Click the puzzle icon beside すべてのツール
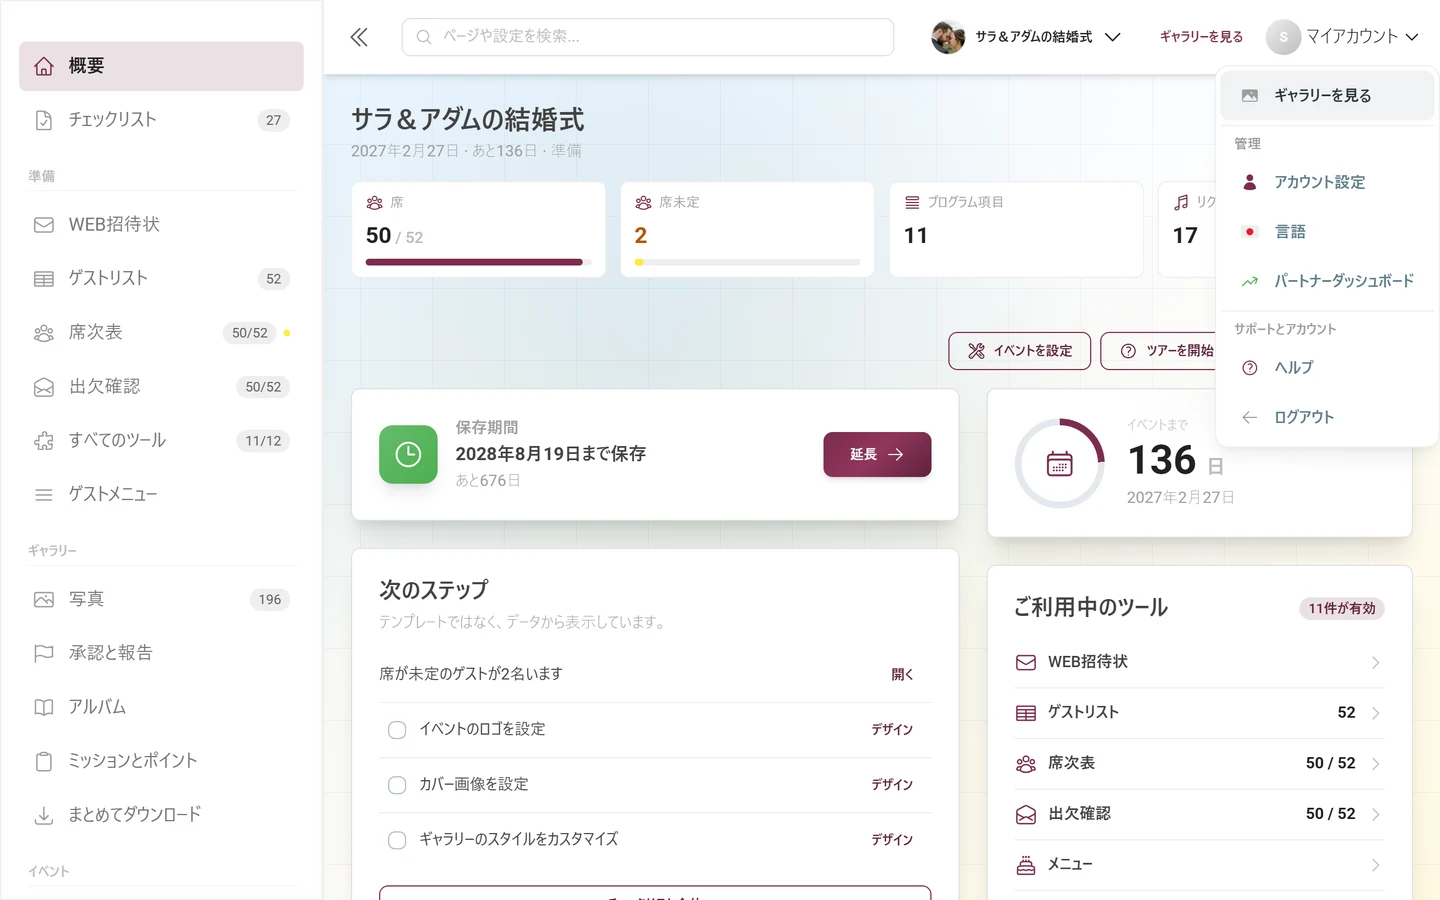This screenshot has width=1440, height=900. pos(44,441)
